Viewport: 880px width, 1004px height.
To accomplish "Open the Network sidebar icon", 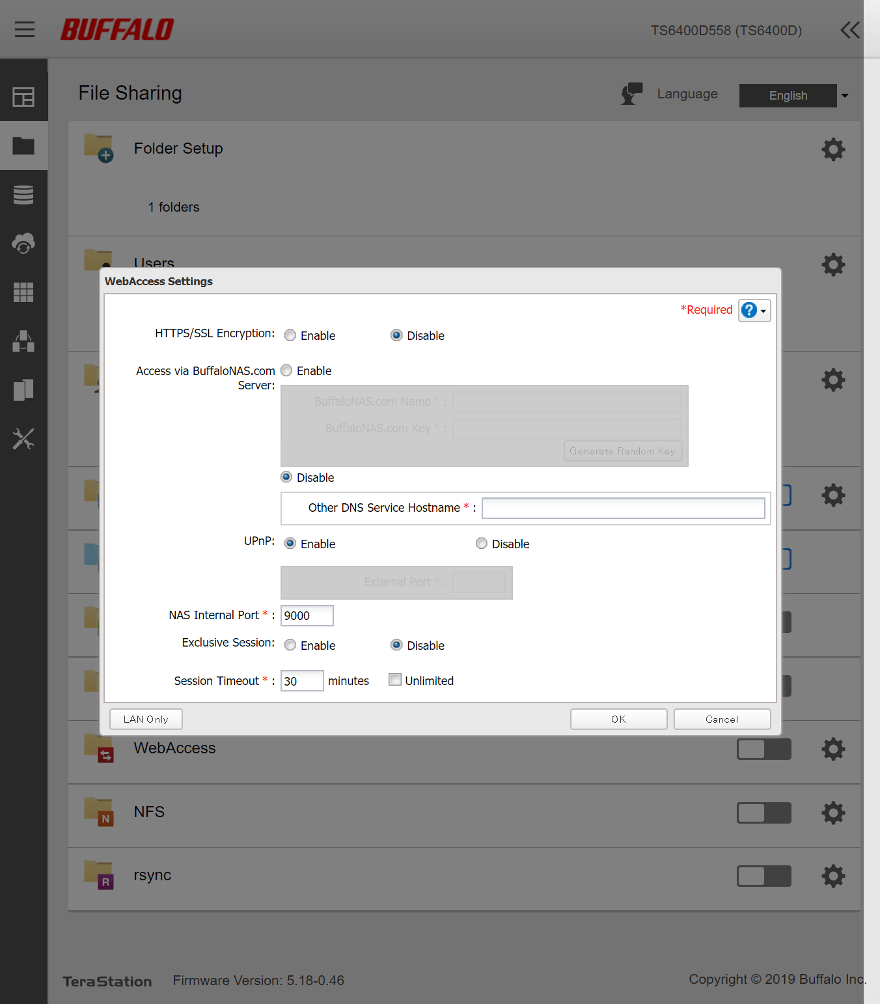I will click(x=24, y=341).
